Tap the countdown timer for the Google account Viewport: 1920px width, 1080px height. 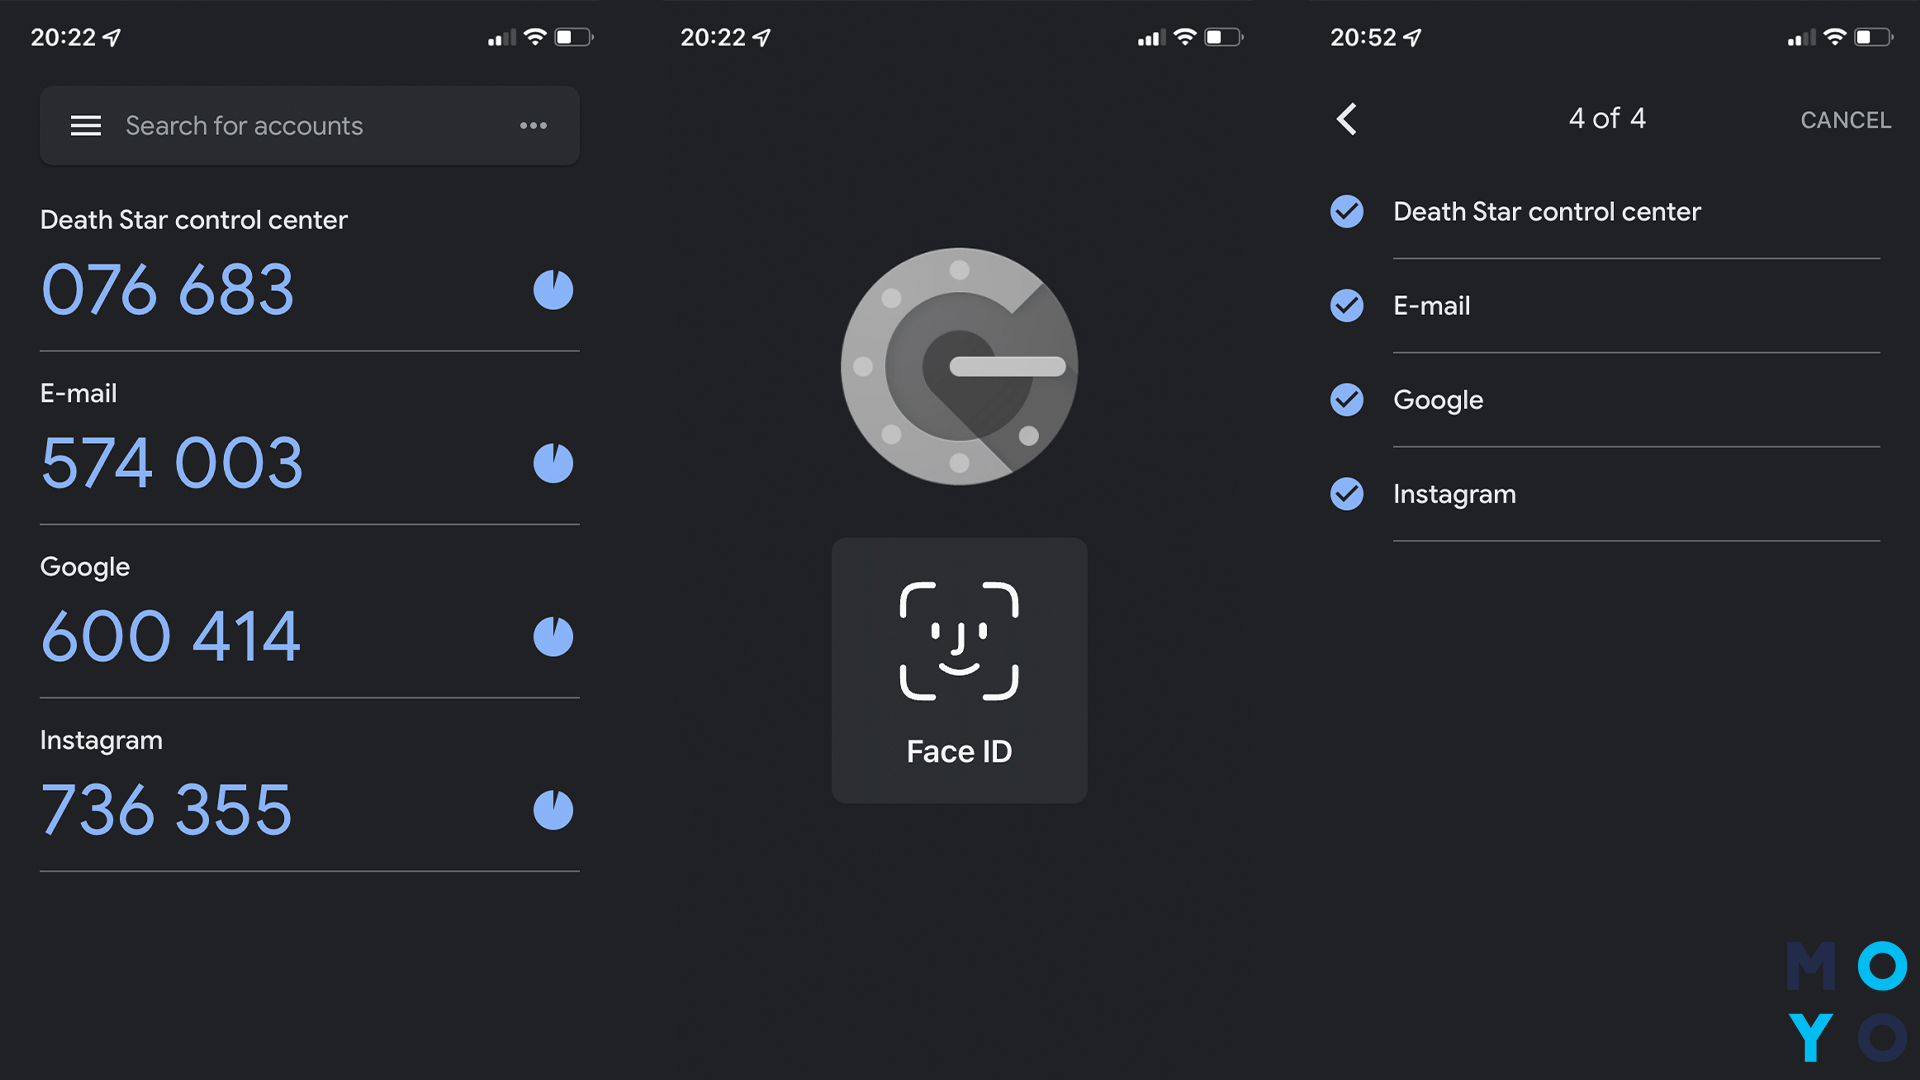point(553,635)
